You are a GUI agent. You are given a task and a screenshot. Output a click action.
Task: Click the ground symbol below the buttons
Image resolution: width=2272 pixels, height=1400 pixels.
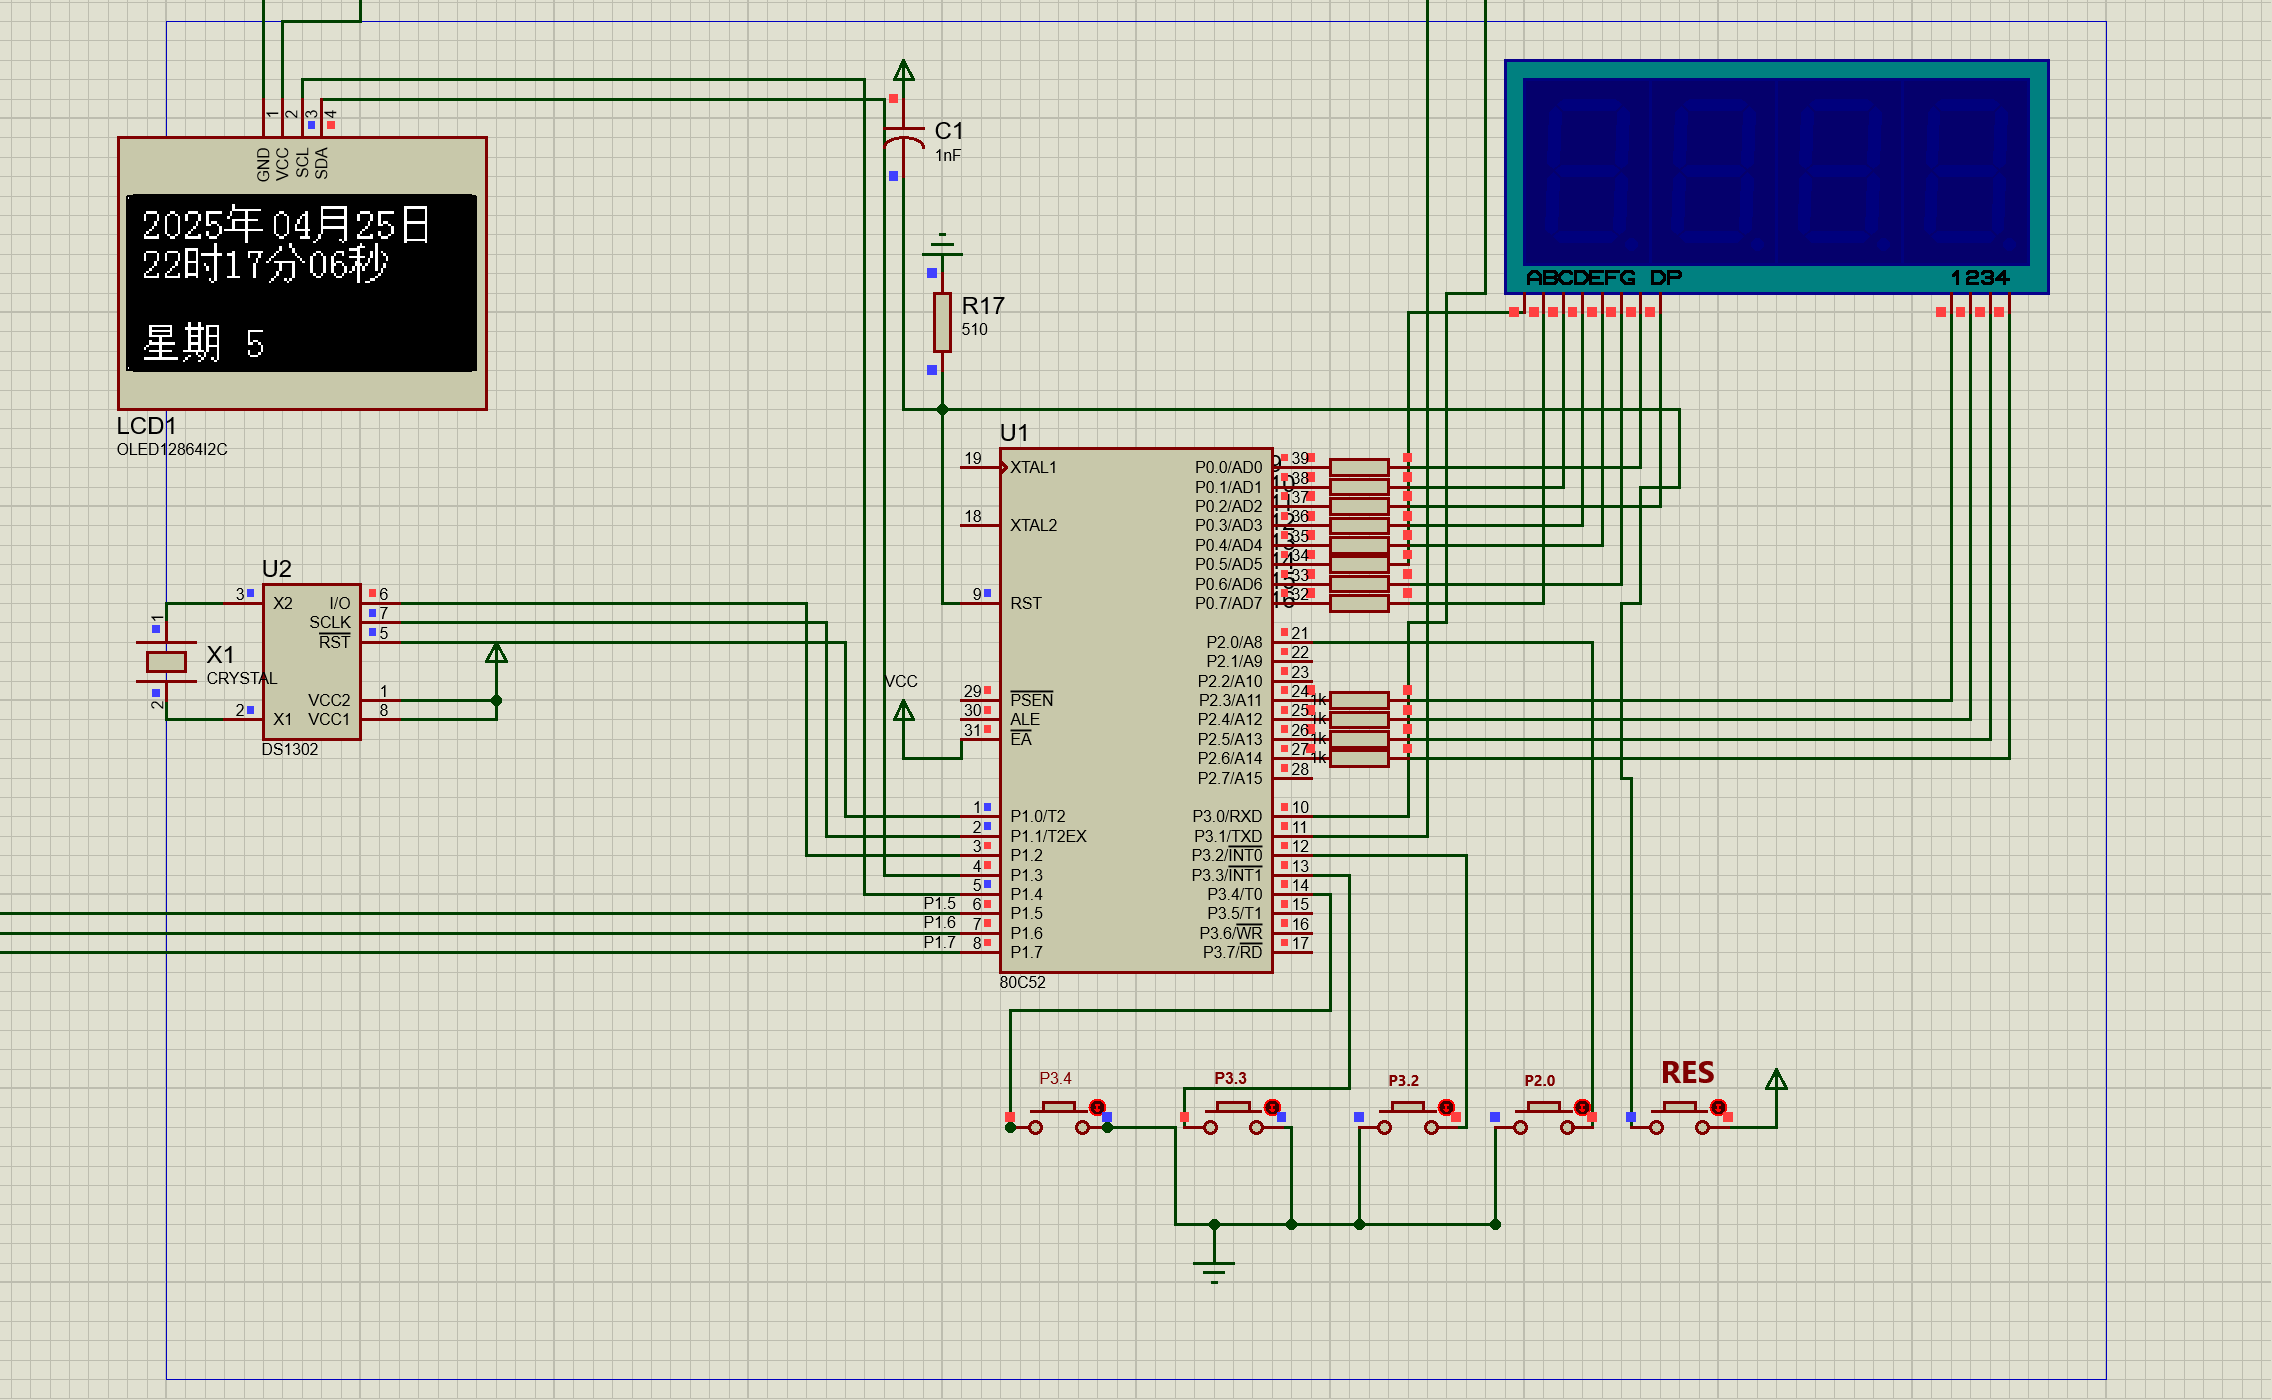pos(1214,1267)
